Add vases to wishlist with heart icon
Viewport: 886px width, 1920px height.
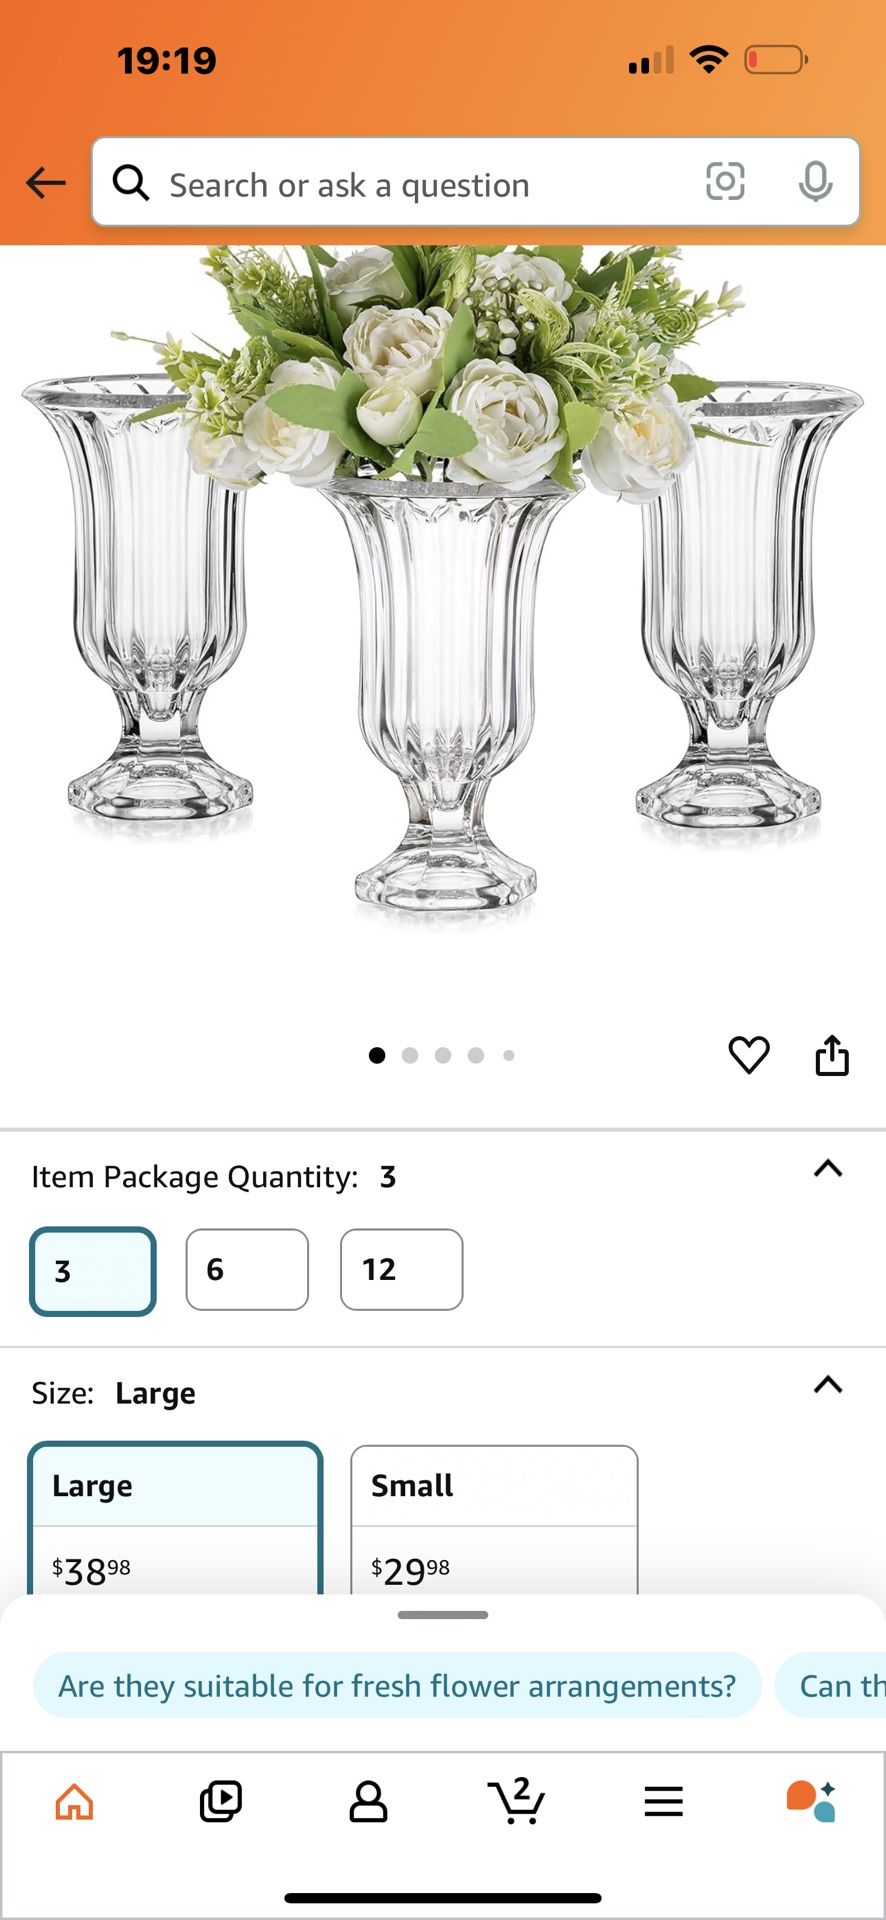(748, 1055)
